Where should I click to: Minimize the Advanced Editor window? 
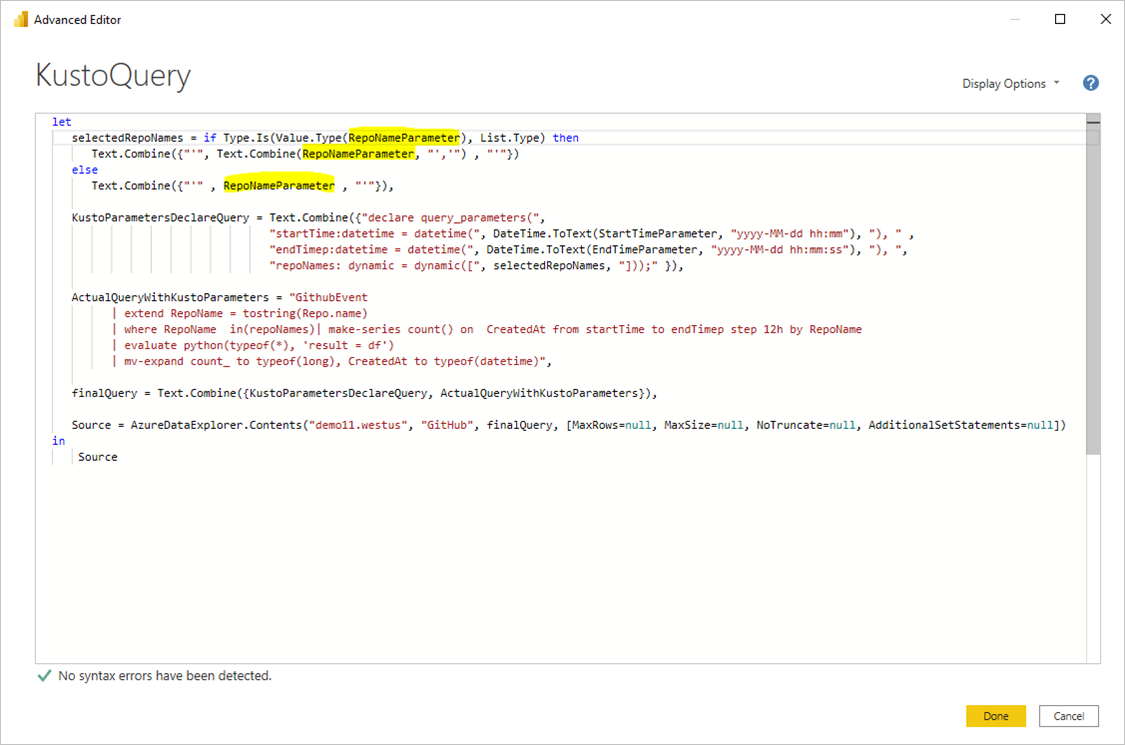pyautogui.click(x=1014, y=18)
